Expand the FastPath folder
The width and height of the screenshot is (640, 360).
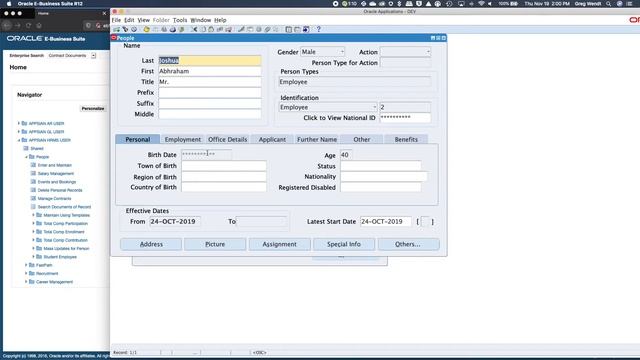point(26,265)
